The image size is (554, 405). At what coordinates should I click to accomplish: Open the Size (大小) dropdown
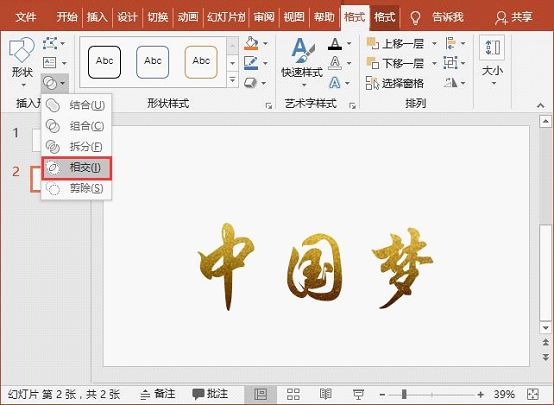coord(492,61)
